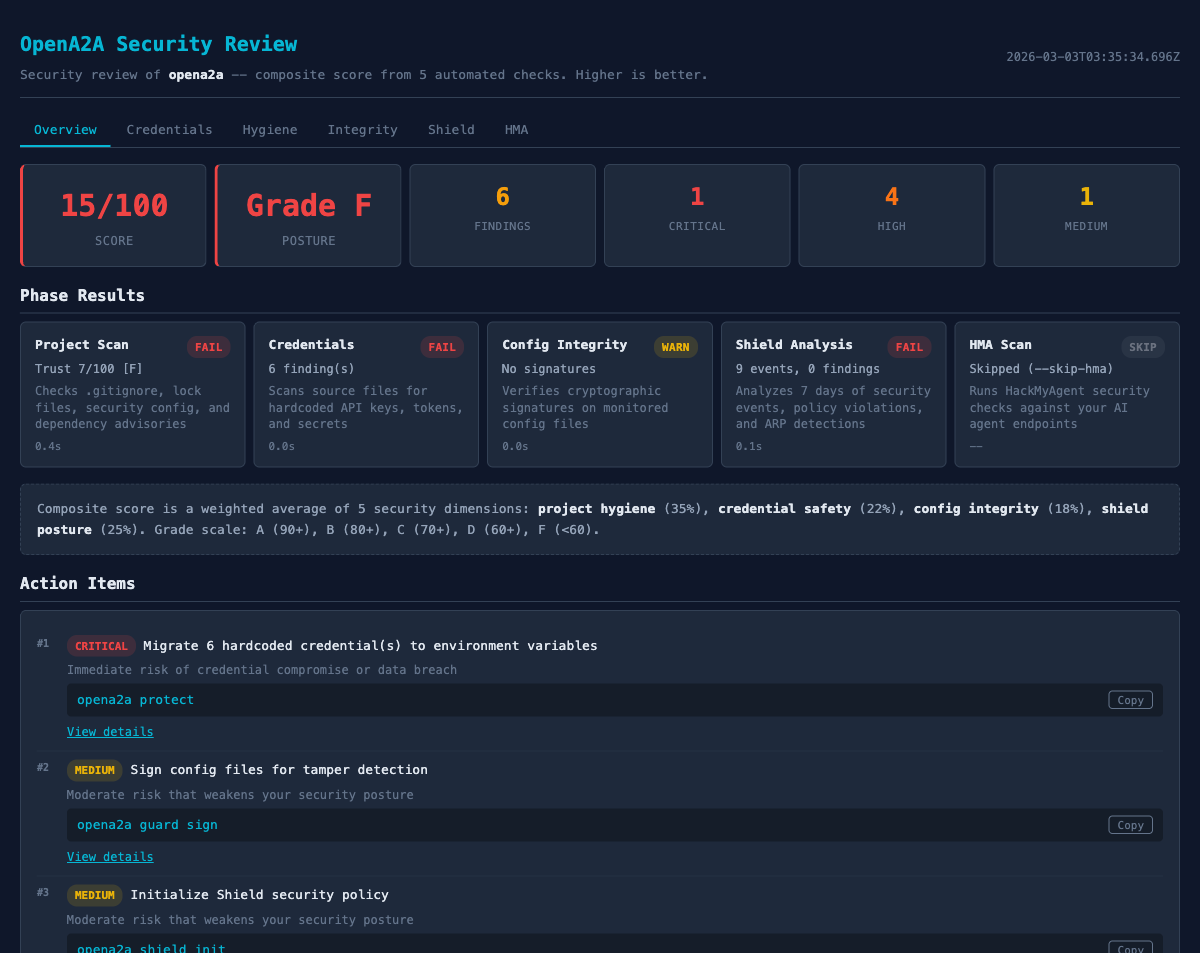Viewport: 1200px width, 953px height.
Task: Click the WARN badge on Config Integrity
Action: (x=675, y=347)
